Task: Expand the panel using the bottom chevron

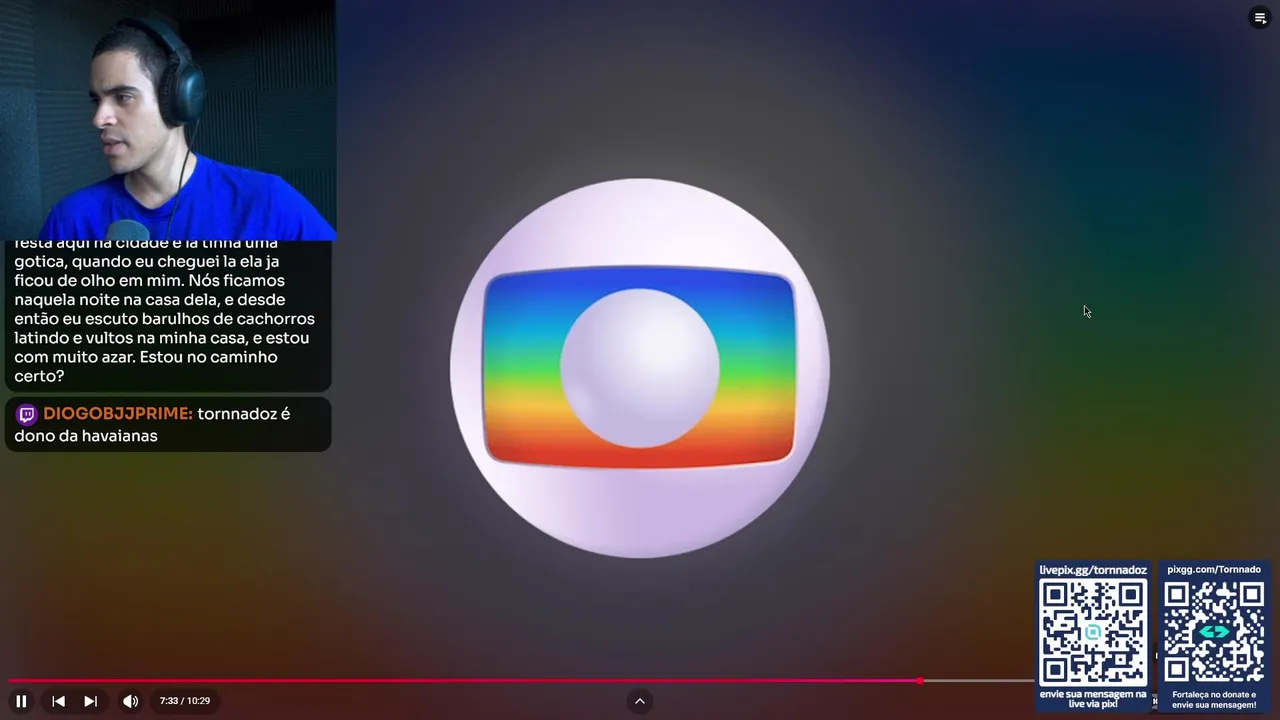Action: tap(640, 701)
